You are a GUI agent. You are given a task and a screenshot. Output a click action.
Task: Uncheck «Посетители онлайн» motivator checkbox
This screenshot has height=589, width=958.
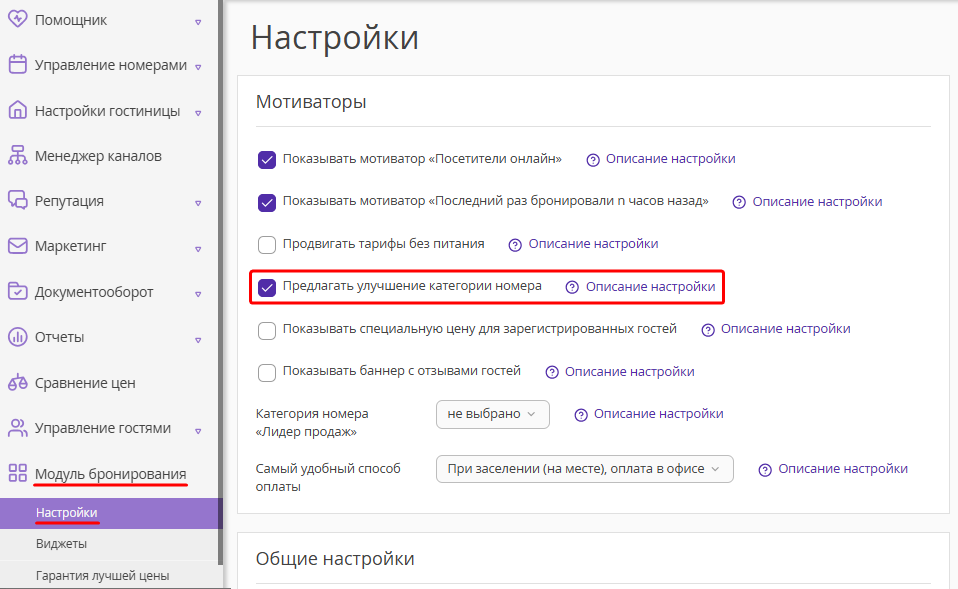(267, 160)
